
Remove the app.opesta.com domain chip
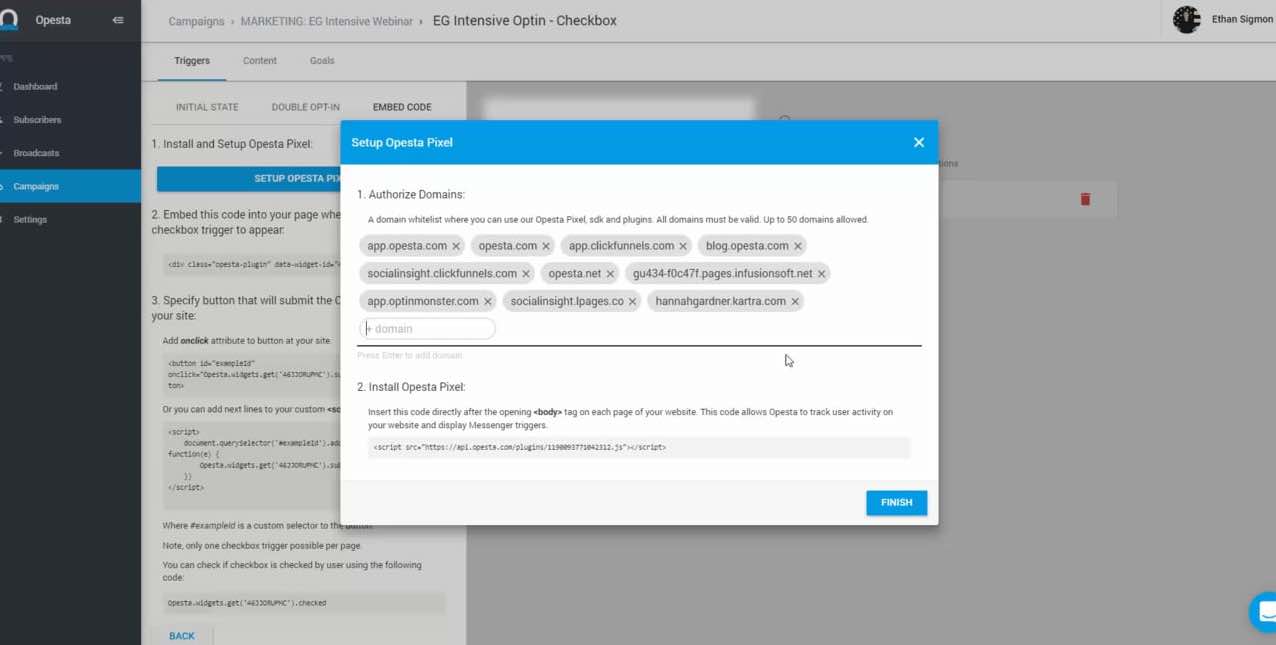(456, 246)
